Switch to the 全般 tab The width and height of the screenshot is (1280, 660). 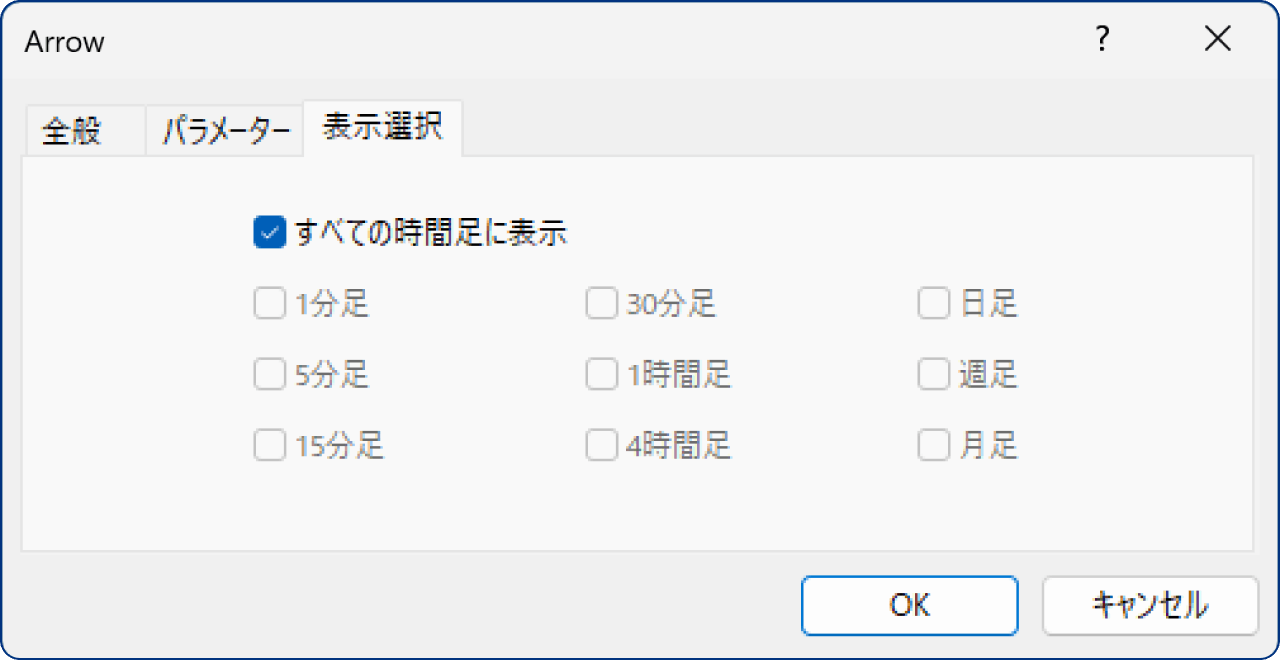click(x=72, y=132)
